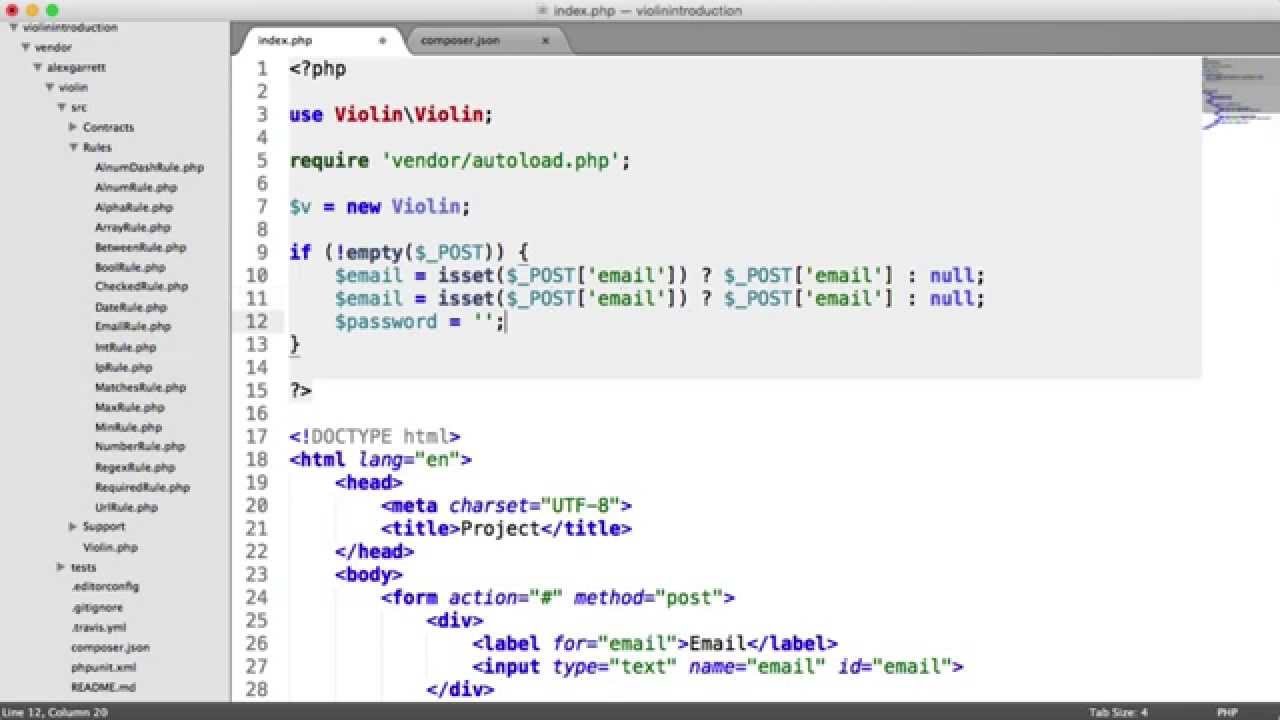Open README.md in the sidebar
Screen dimensions: 1280x720
102,687
